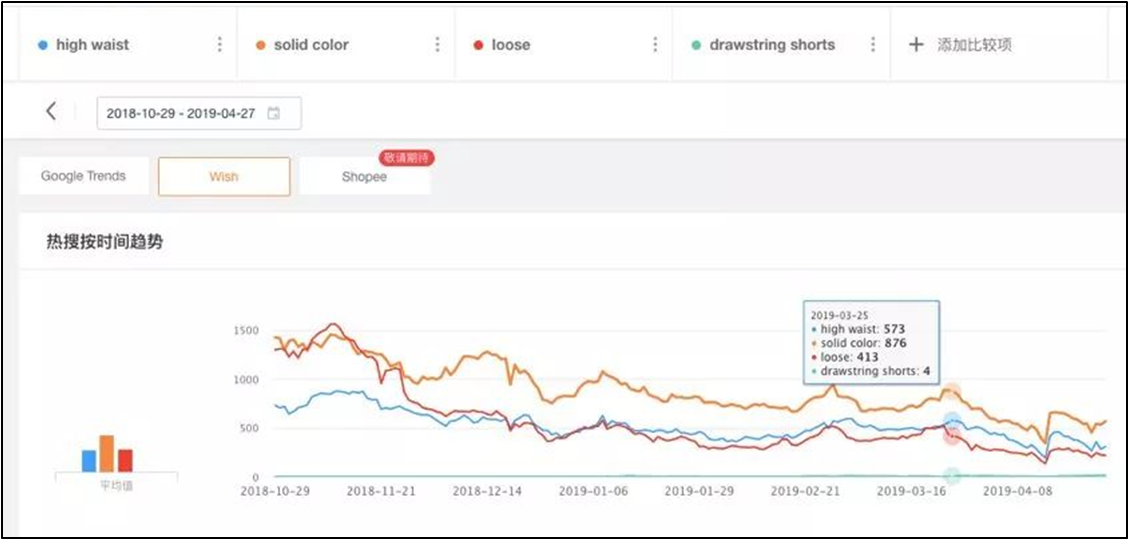Open three-dot menu next to loose
The width and height of the screenshot is (1129, 540).
(x=655, y=45)
